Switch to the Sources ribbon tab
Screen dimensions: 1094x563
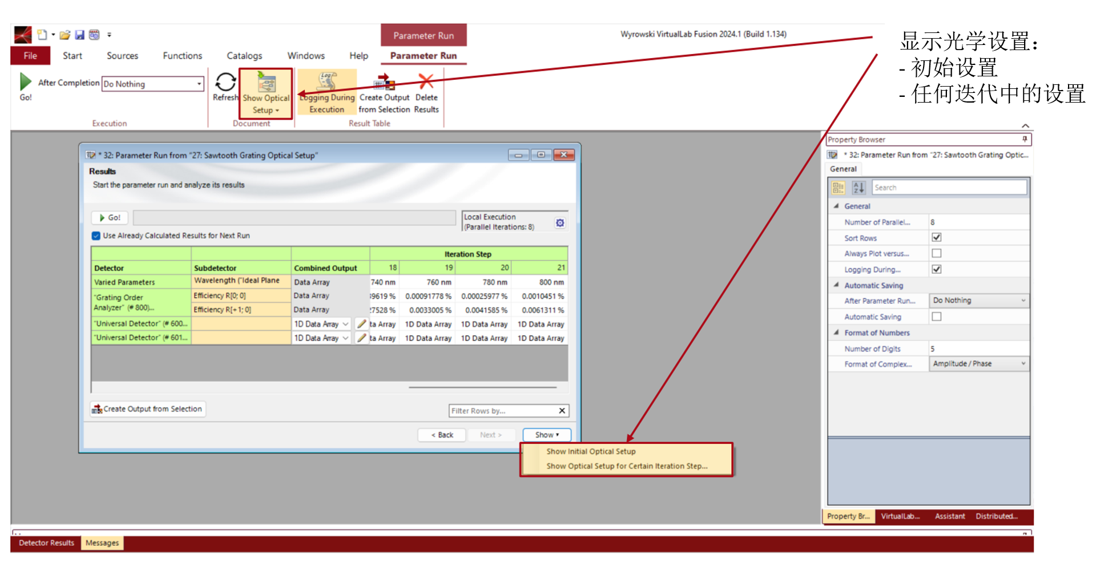coord(122,56)
